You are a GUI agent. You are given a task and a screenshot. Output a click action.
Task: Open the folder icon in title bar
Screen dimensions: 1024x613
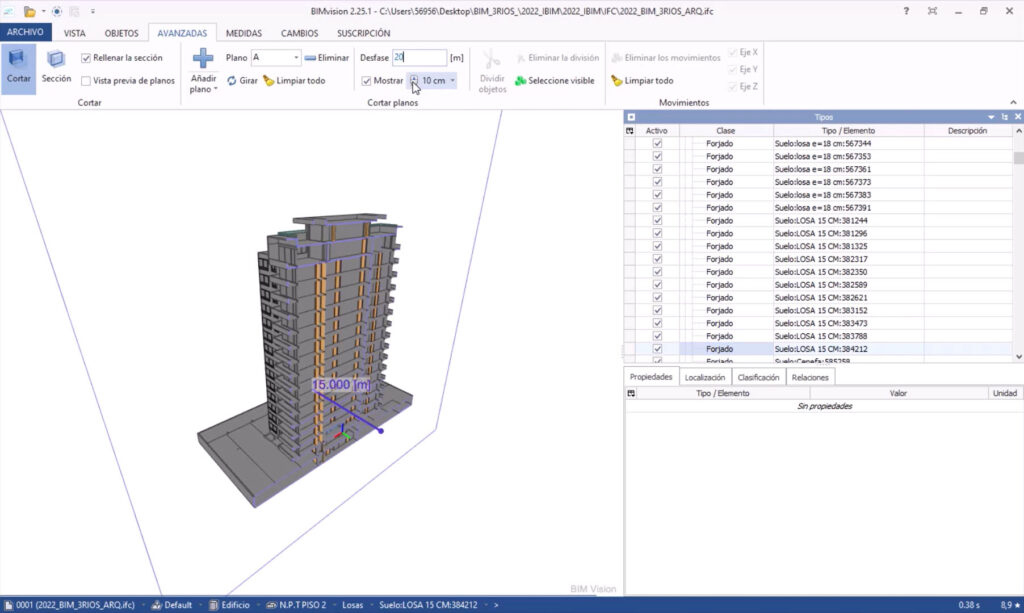(30, 11)
